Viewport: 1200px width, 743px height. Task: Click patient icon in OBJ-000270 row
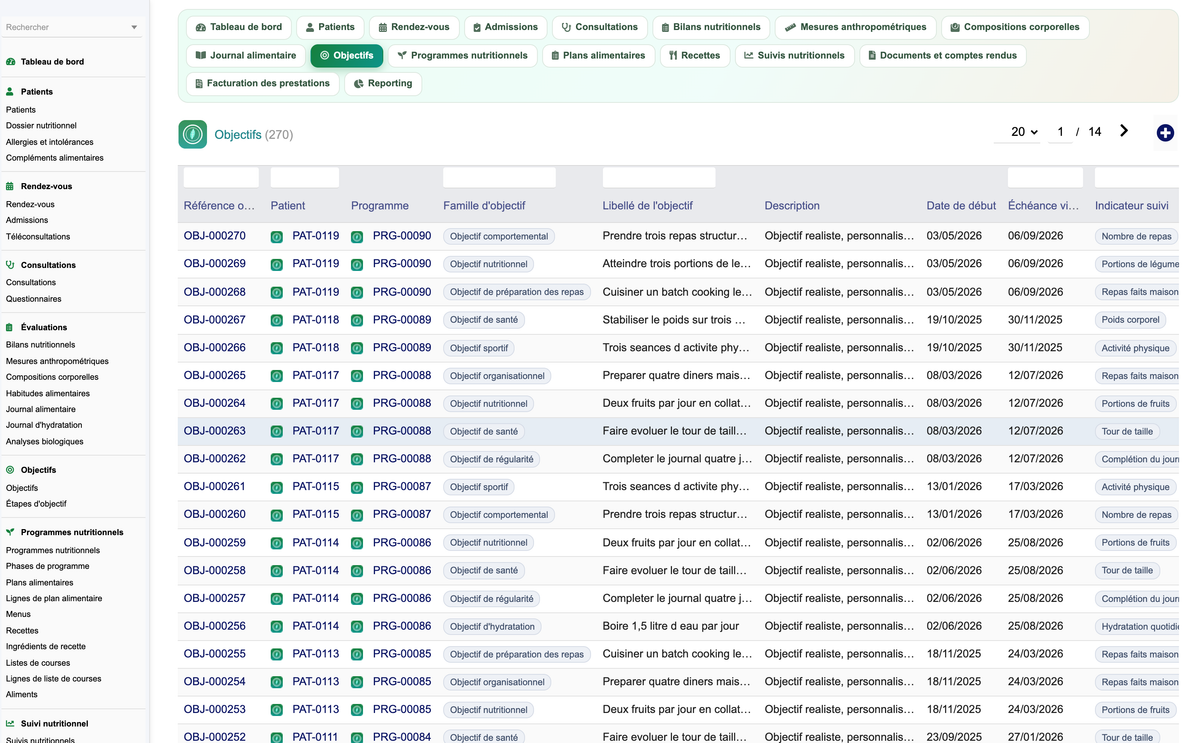[x=277, y=237]
